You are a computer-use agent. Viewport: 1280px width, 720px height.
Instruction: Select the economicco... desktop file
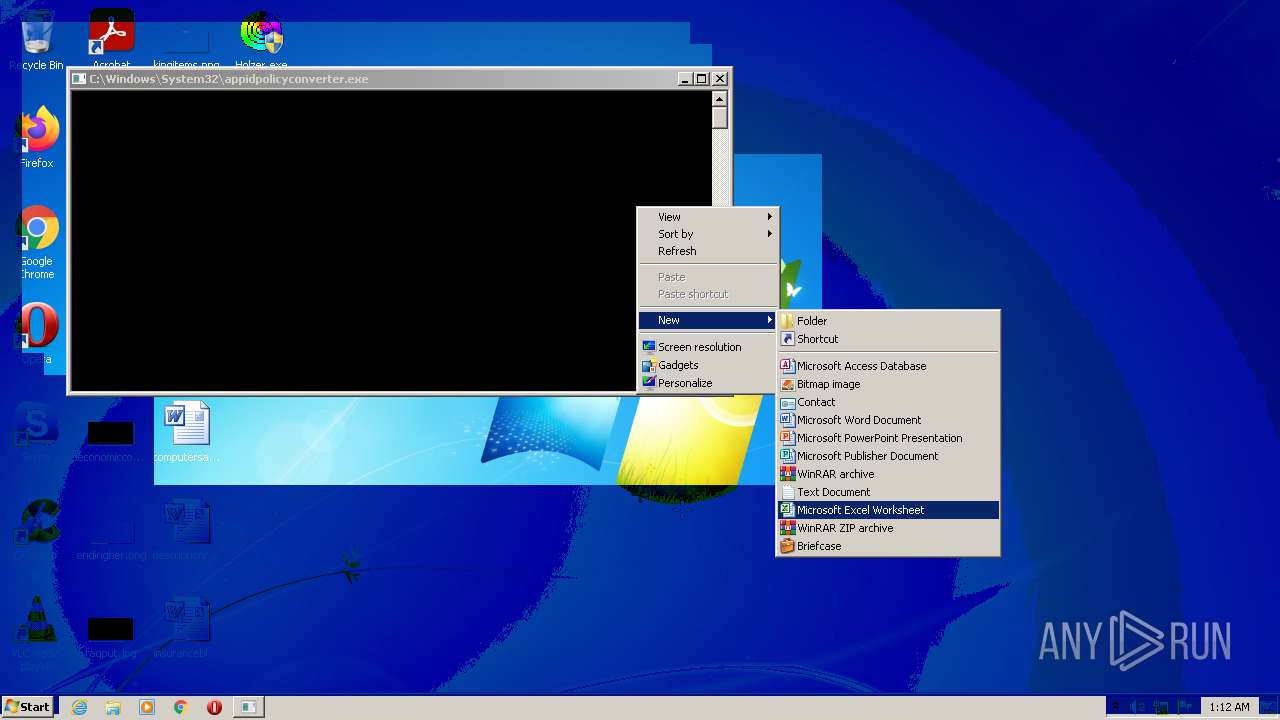tap(110, 440)
